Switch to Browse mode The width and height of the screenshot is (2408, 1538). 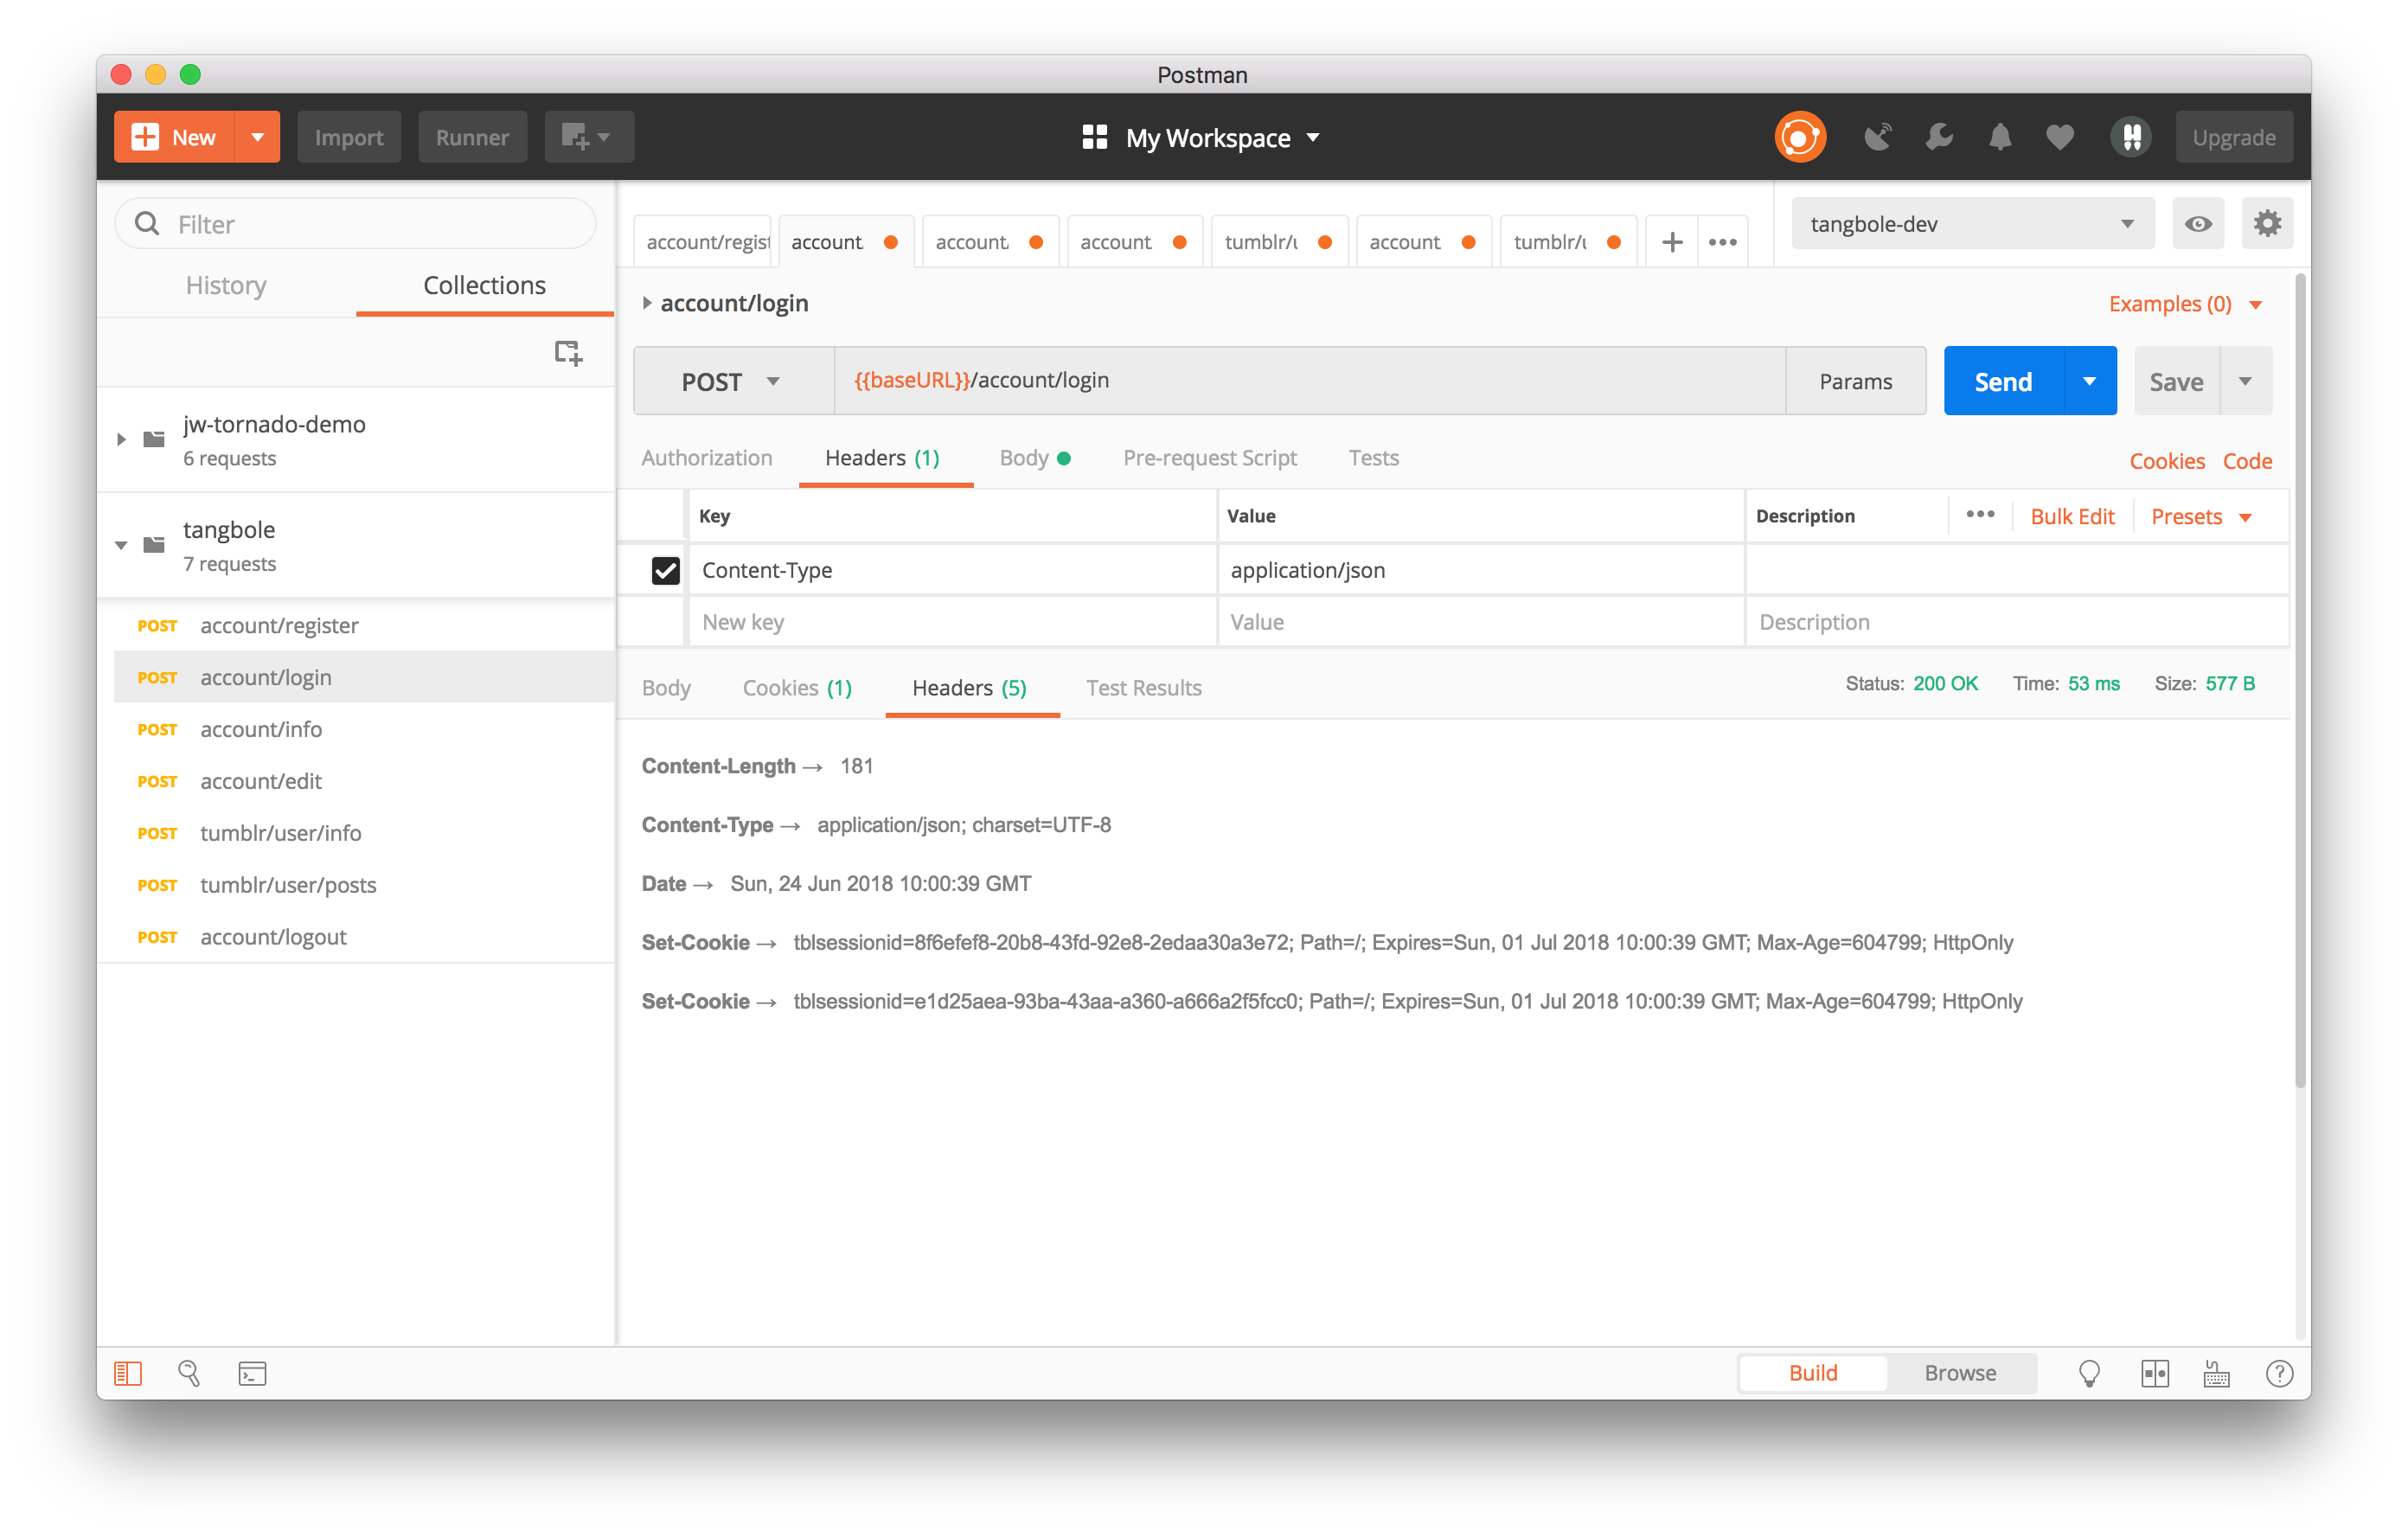[1959, 1372]
